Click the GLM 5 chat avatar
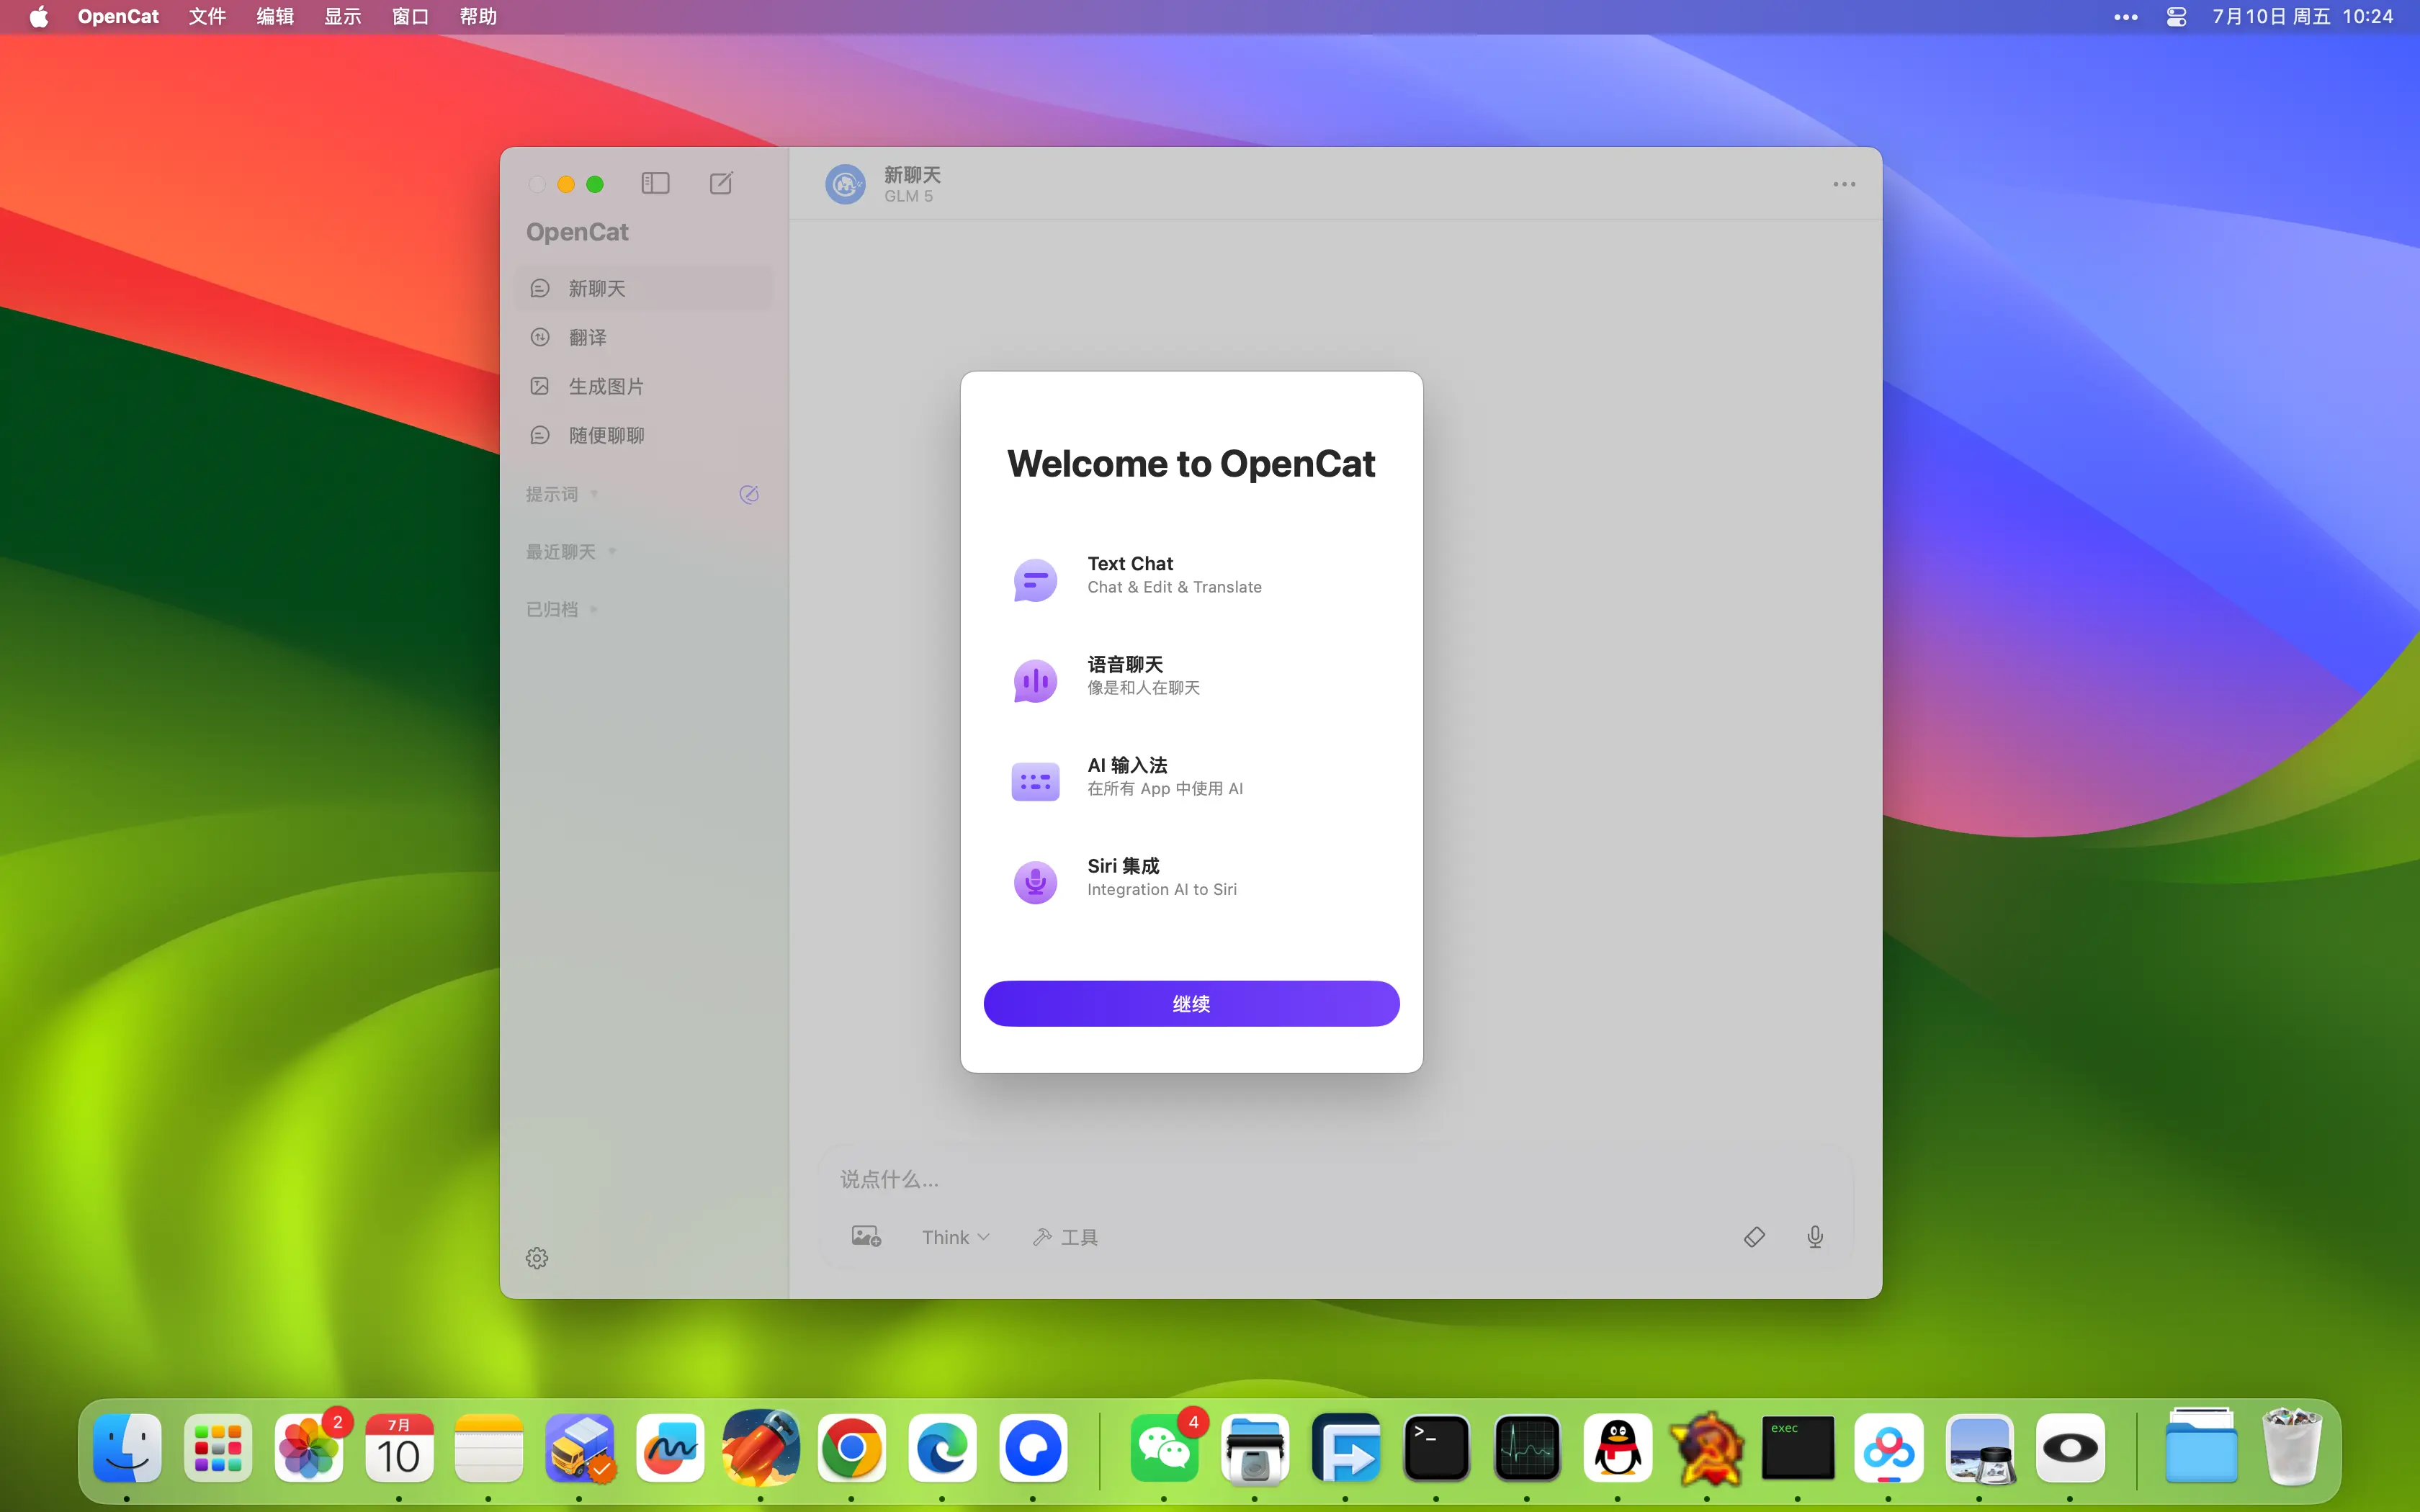This screenshot has height=1512, width=2420. (845, 184)
